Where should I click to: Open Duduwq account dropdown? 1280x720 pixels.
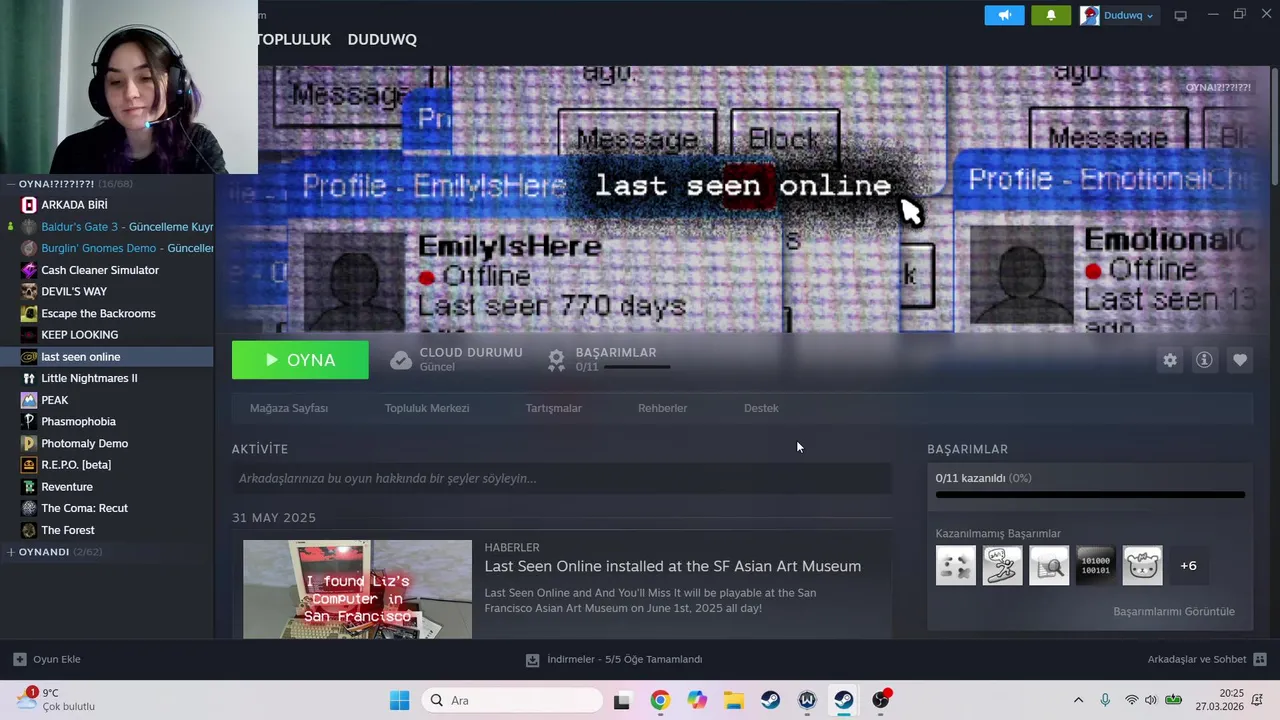point(1118,15)
